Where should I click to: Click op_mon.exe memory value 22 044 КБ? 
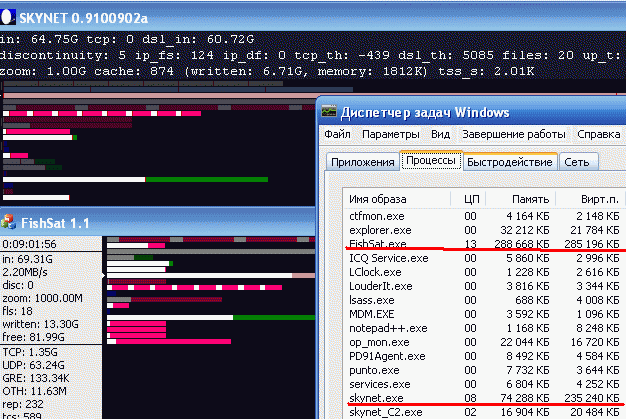pos(525,342)
